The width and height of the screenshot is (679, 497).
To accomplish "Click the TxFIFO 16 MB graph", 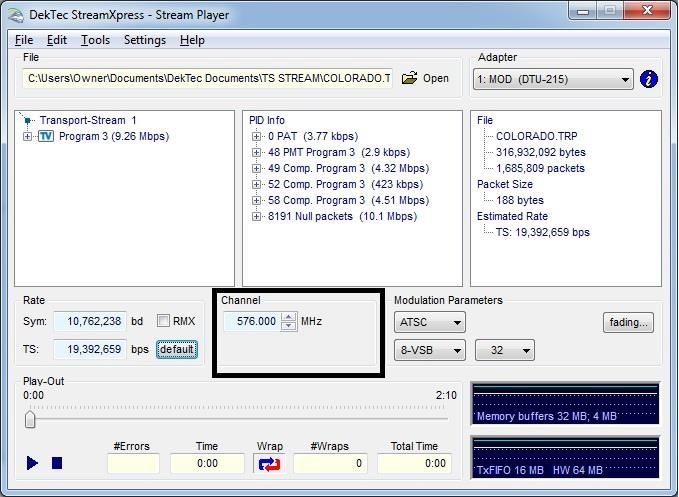I will point(565,457).
